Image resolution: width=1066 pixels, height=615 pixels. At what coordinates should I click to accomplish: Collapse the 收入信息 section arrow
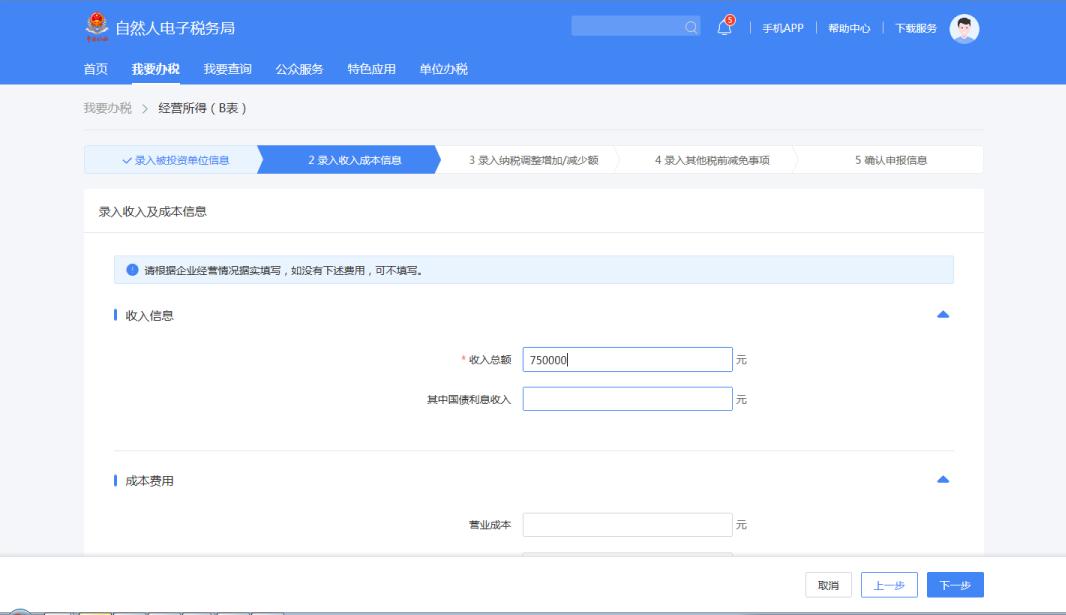tap(942, 315)
